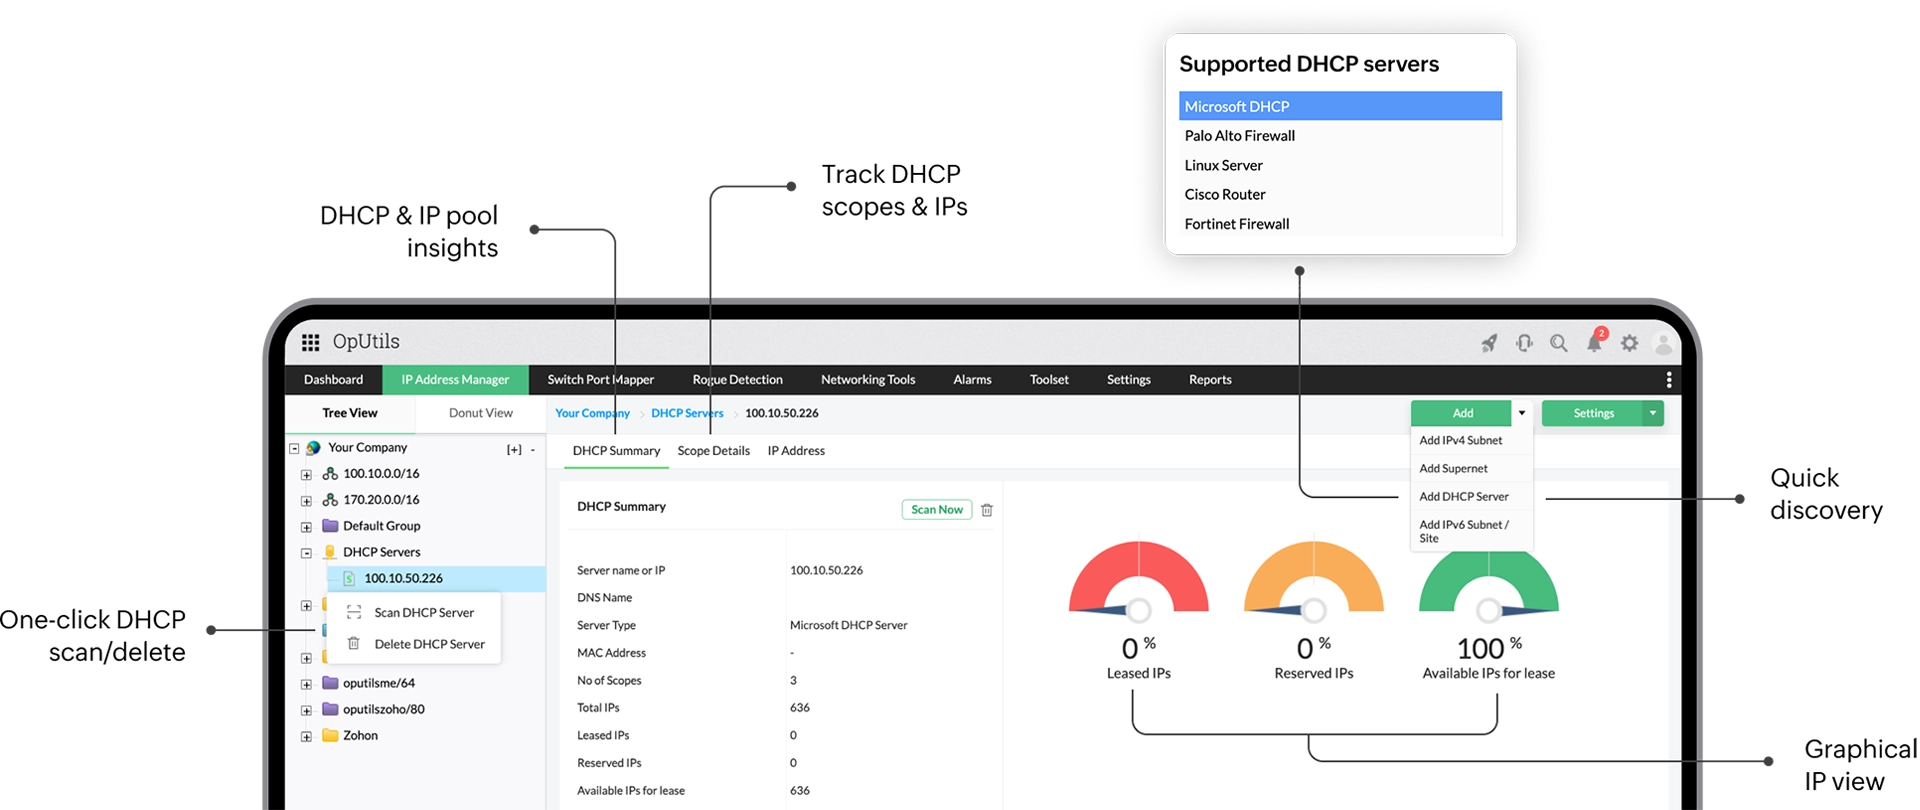Viewport: 1920px width, 810px height.
Task: Click the delete trash icon in context menu
Action: click(x=354, y=644)
